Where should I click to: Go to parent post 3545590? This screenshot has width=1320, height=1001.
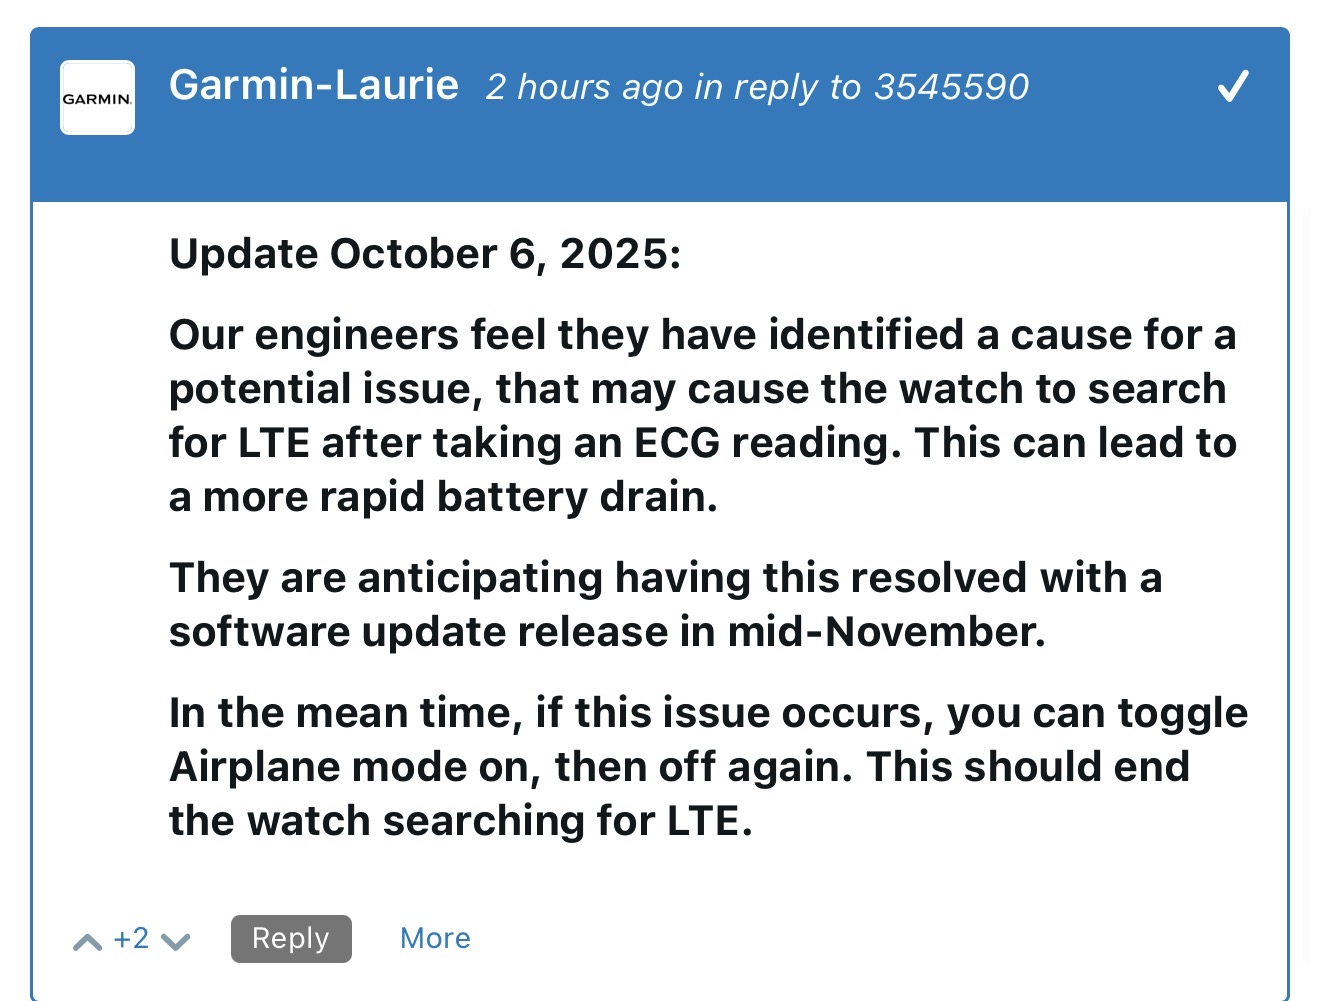(x=951, y=88)
